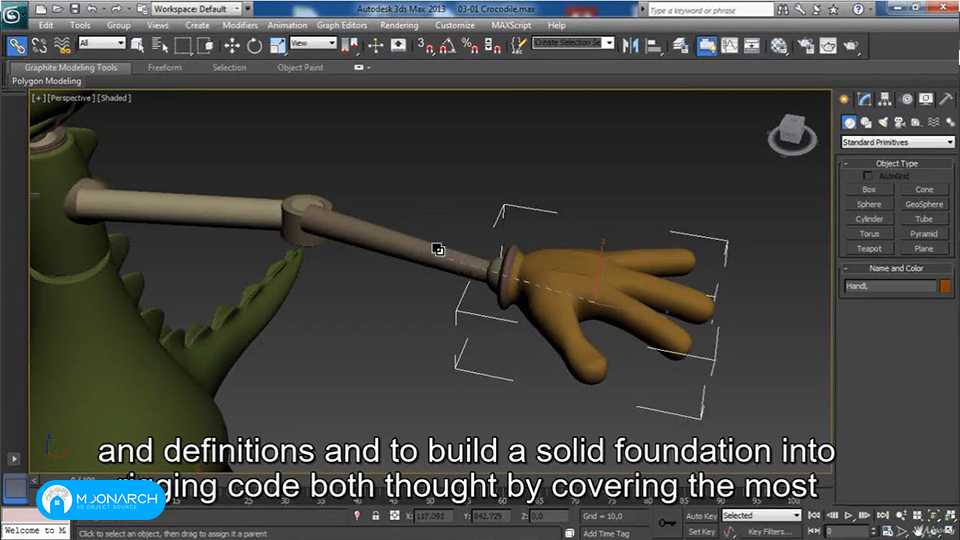960x540 pixels.
Task: Click the Align tool icon
Action: [x=654, y=45]
